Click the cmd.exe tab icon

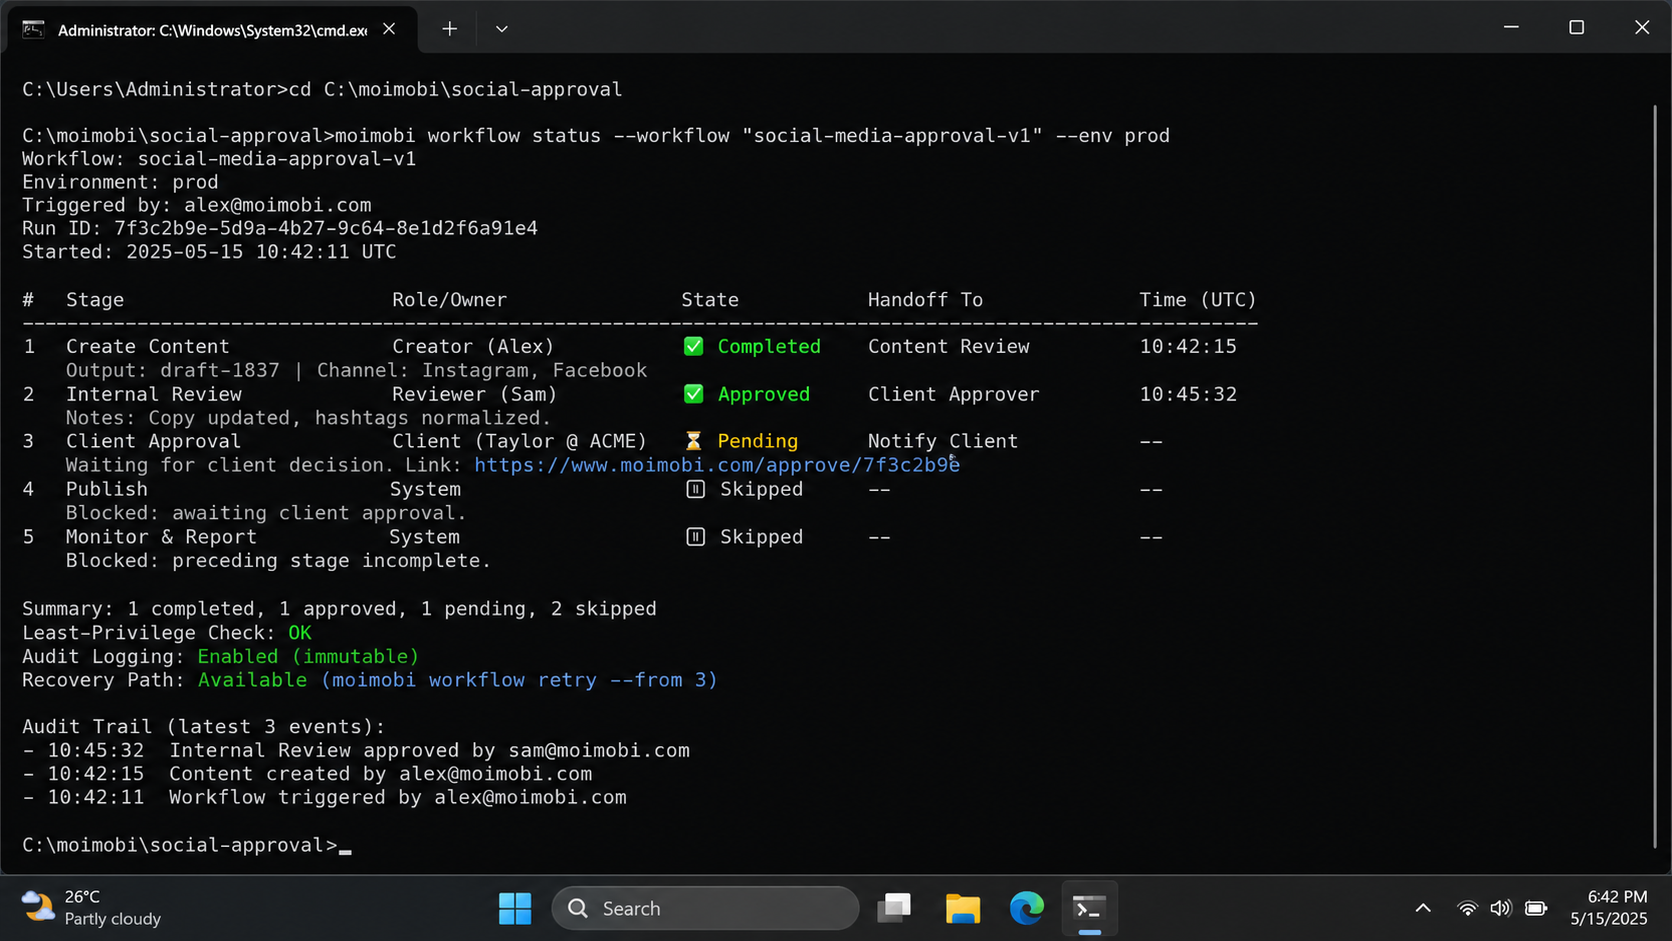pos(33,29)
